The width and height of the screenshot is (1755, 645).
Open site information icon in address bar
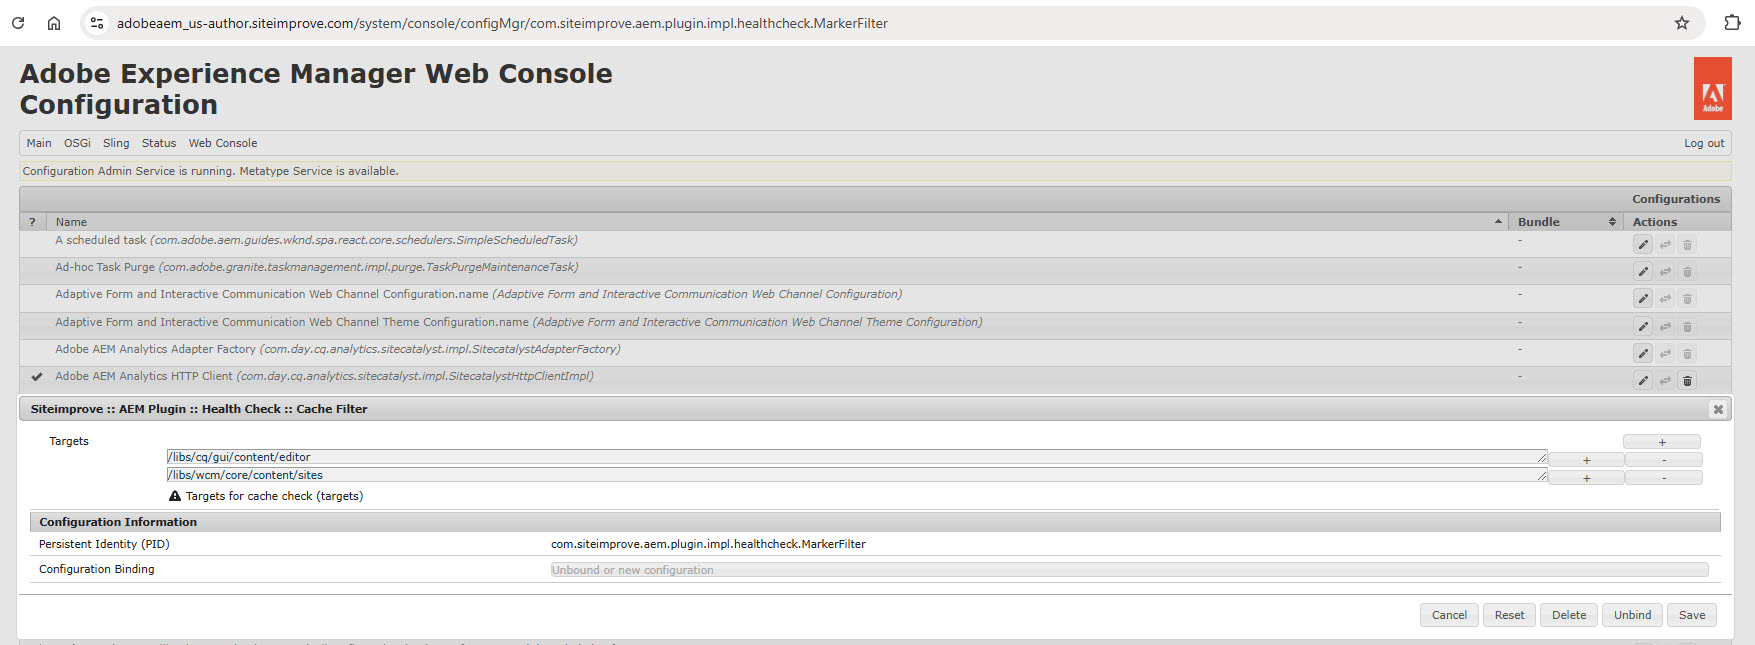pyautogui.click(x=97, y=23)
